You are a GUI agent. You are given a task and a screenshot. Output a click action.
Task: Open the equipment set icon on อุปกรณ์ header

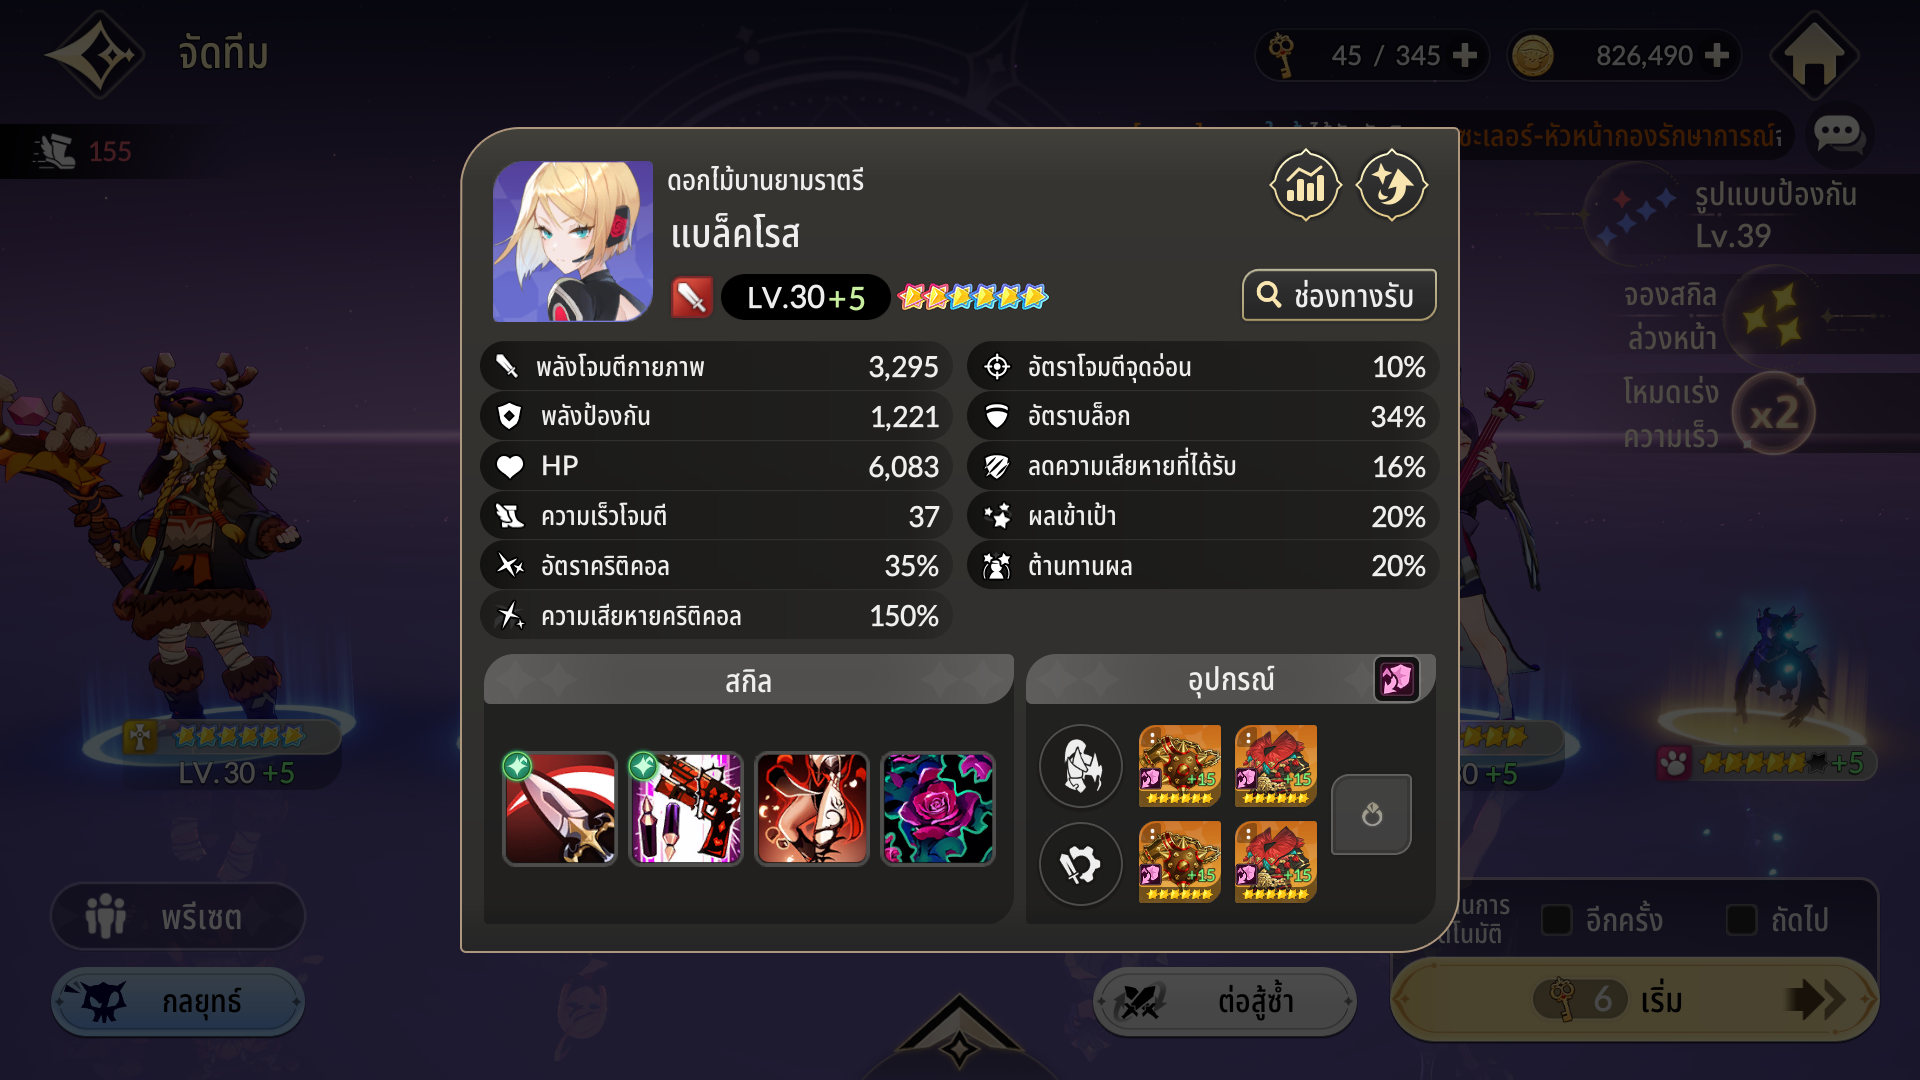pyautogui.click(x=1396, y=680)
